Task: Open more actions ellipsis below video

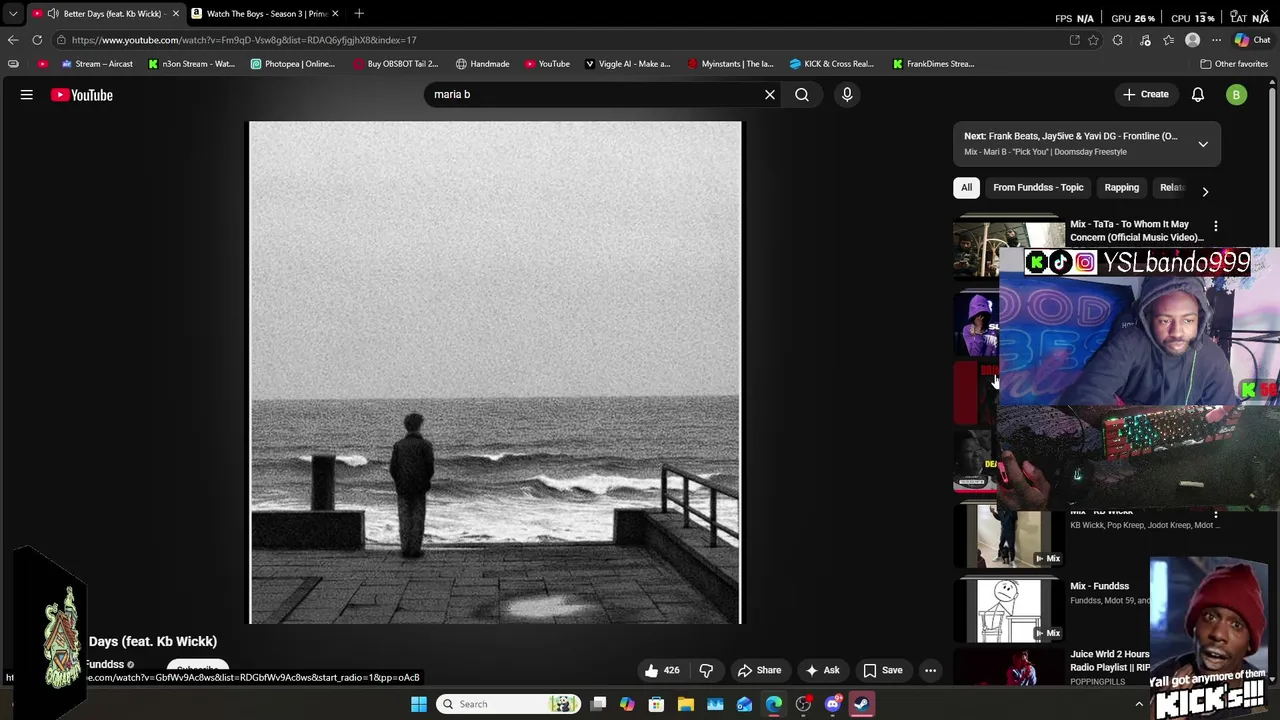Action: click(930, 670)
